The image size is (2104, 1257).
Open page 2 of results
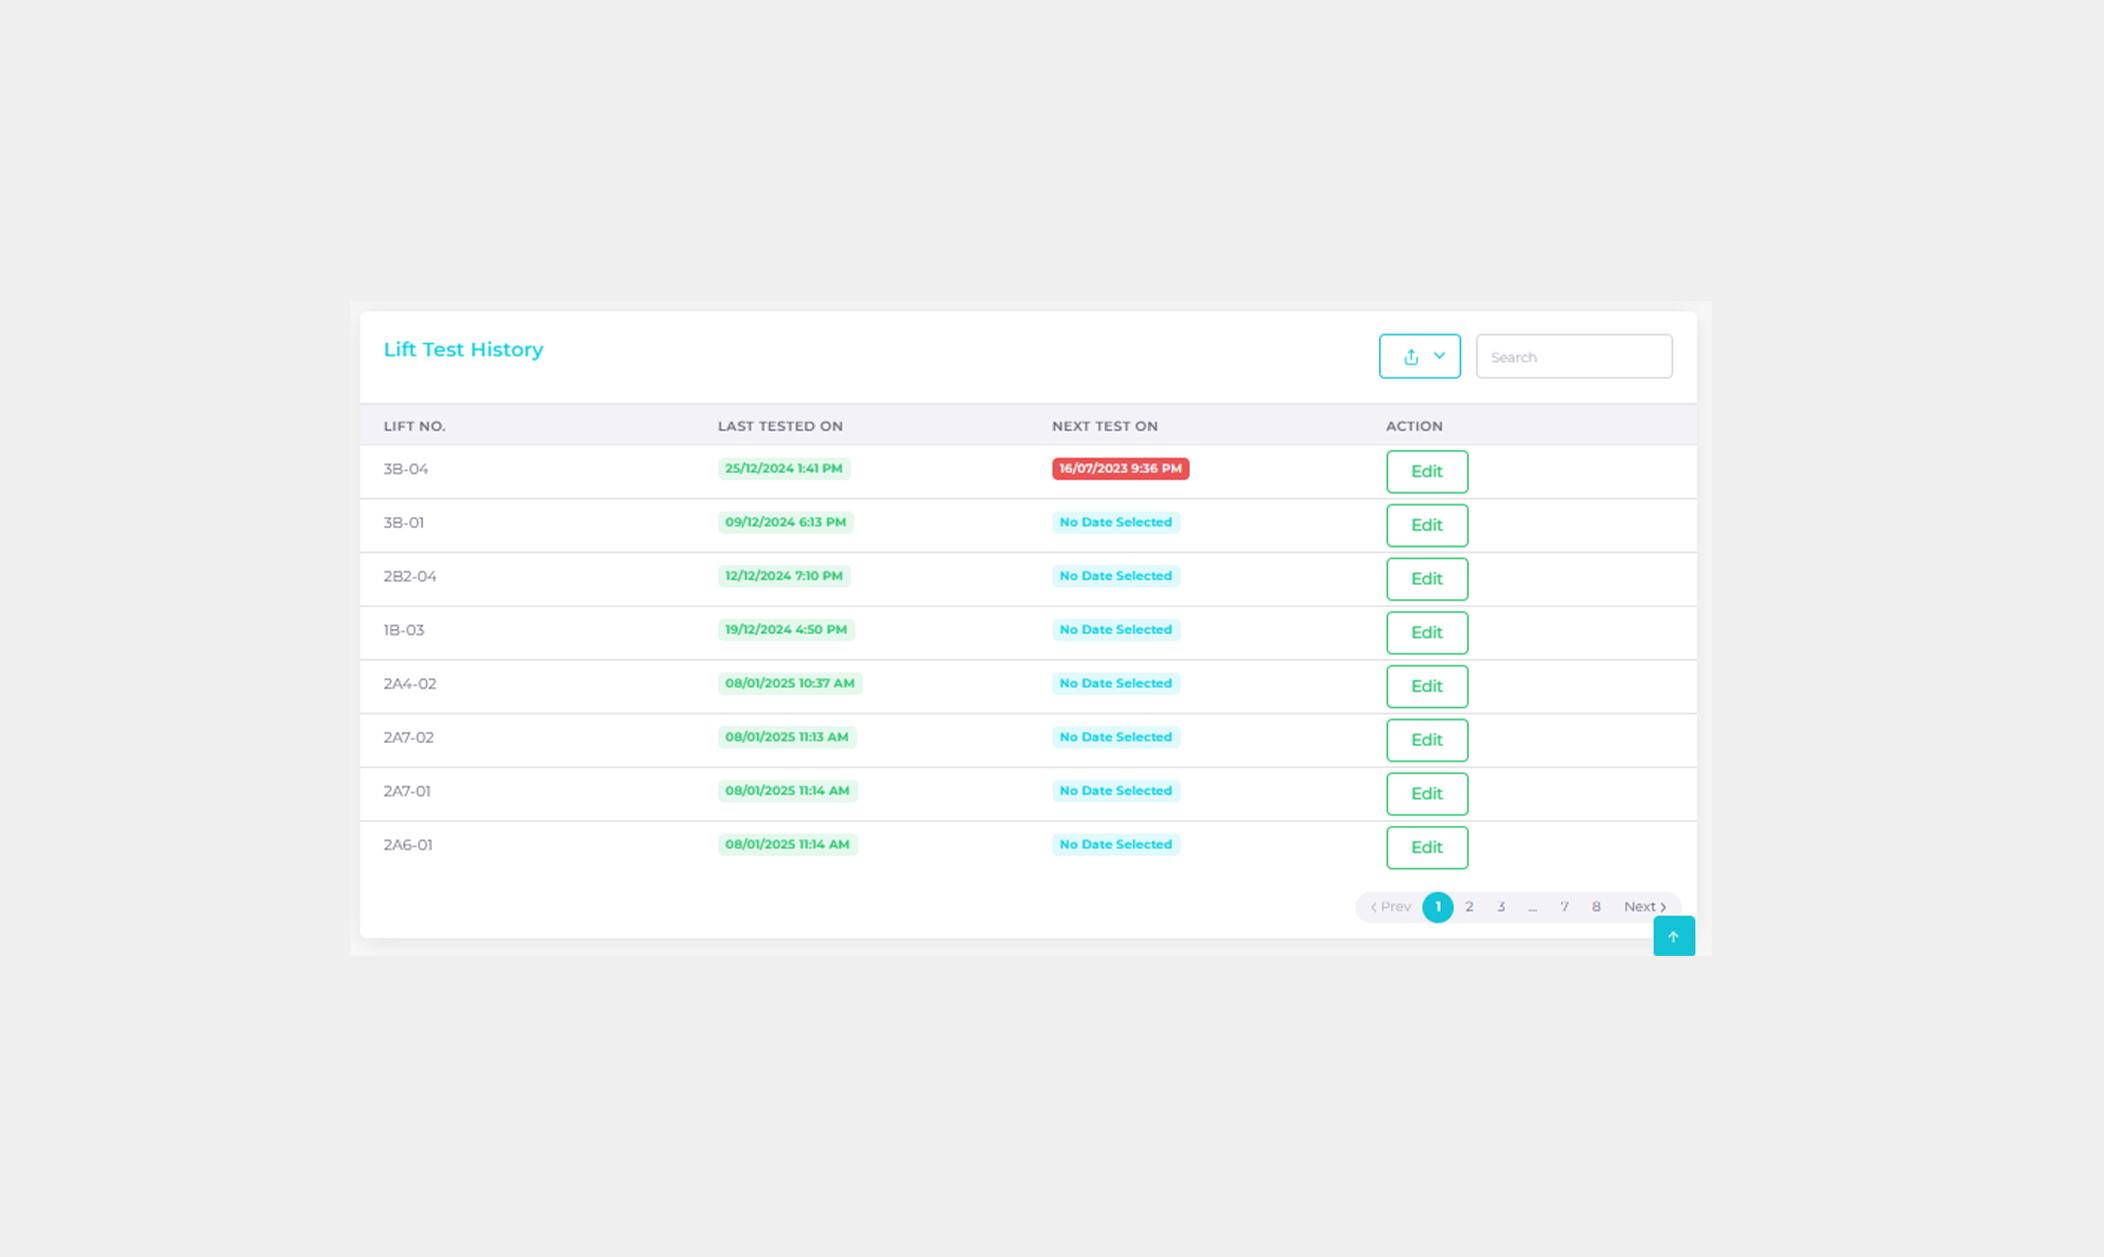pos(1469,907)
